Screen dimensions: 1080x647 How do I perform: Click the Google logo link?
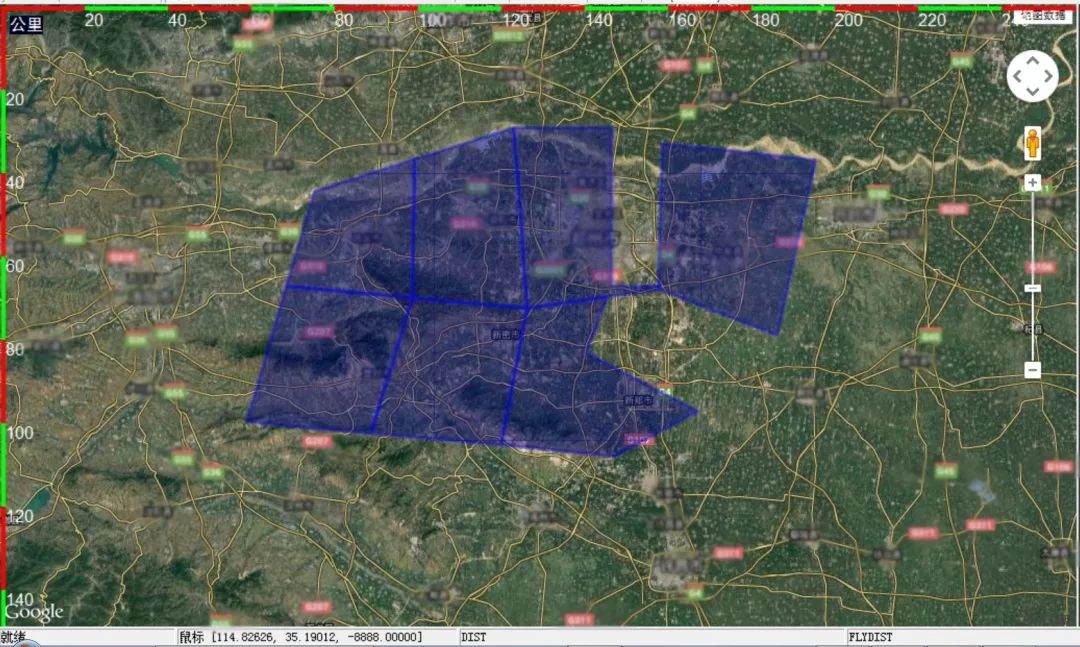[x=34, y=611]
